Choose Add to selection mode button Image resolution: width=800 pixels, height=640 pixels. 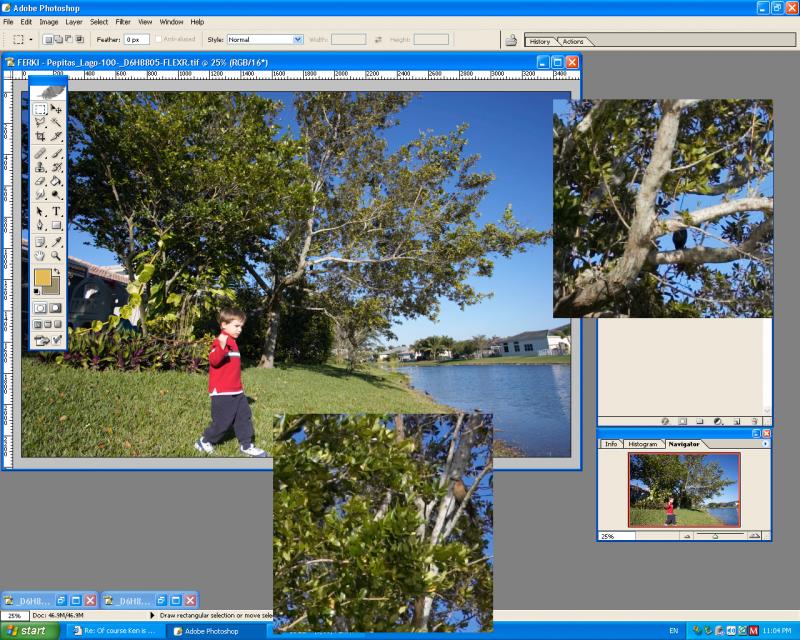(x=58, y=39)
